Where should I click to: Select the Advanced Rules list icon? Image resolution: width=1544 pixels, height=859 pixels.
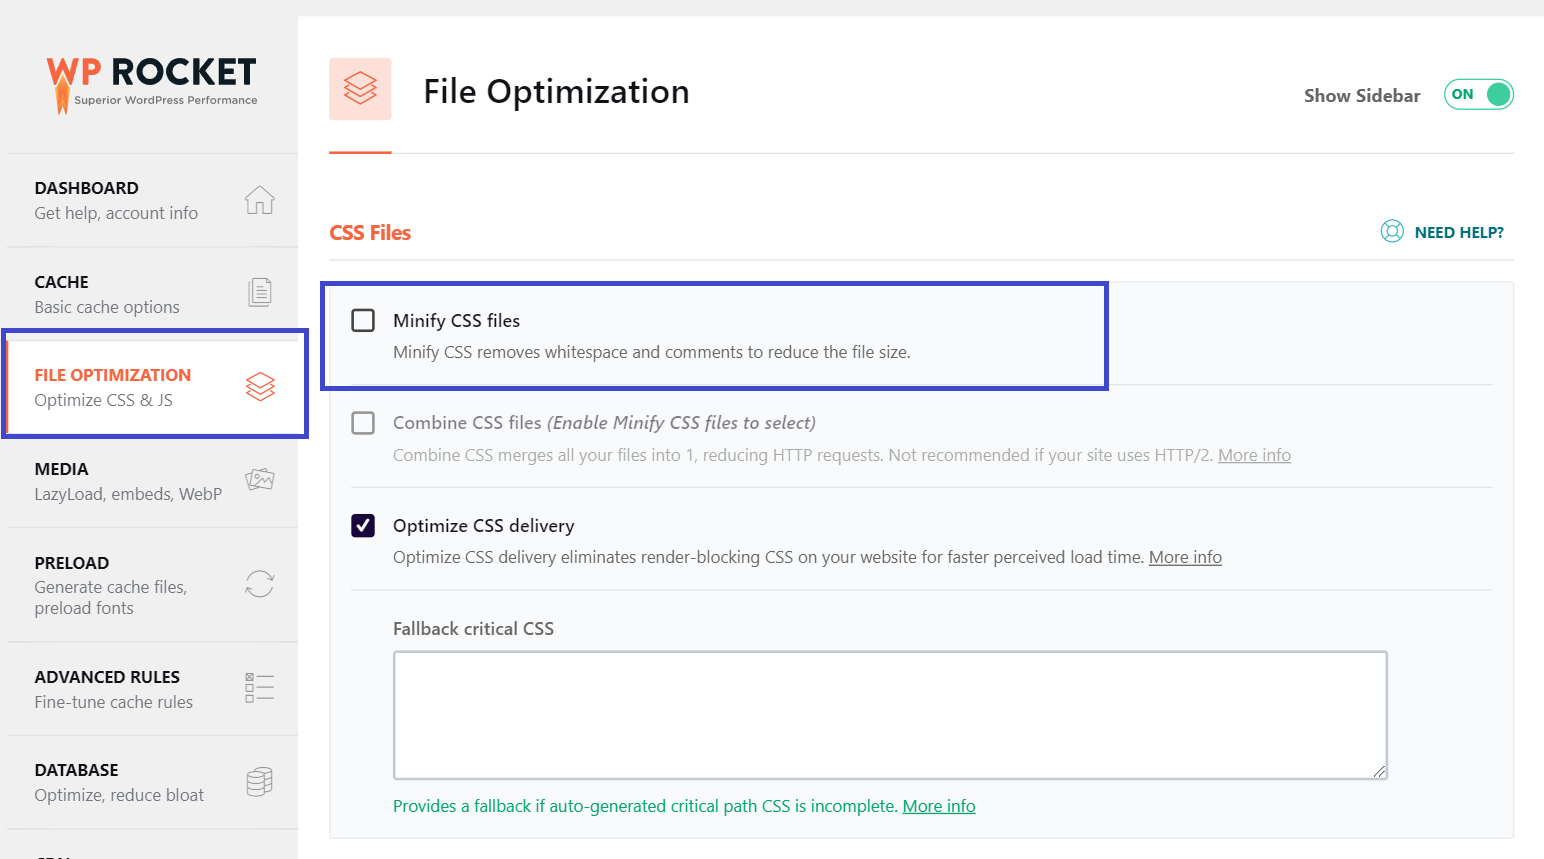coord(259,687)
